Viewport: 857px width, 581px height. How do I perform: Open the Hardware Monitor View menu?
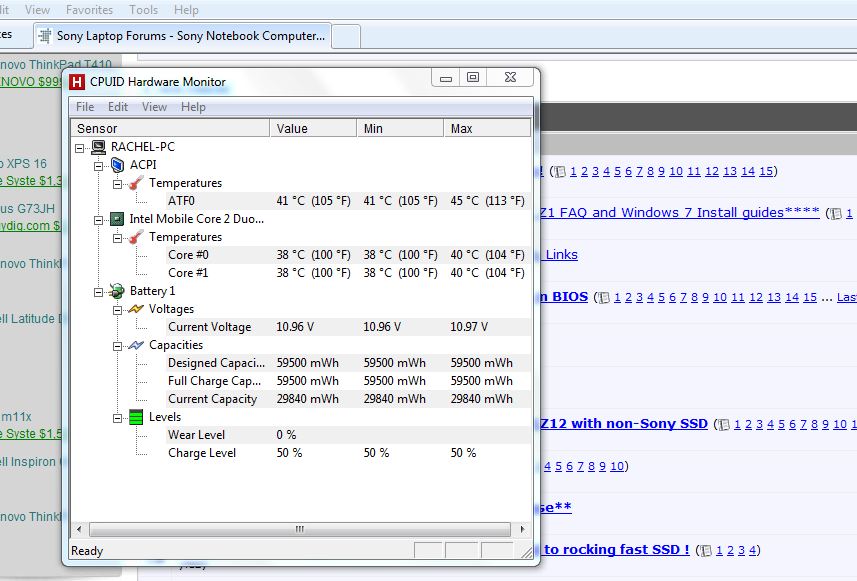[x=154, y=107]
